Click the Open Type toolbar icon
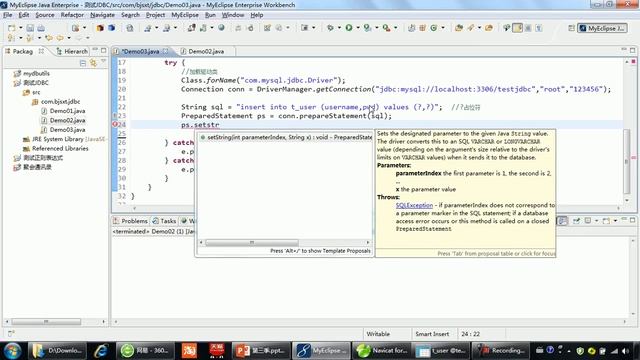 (x=459, y=28)
